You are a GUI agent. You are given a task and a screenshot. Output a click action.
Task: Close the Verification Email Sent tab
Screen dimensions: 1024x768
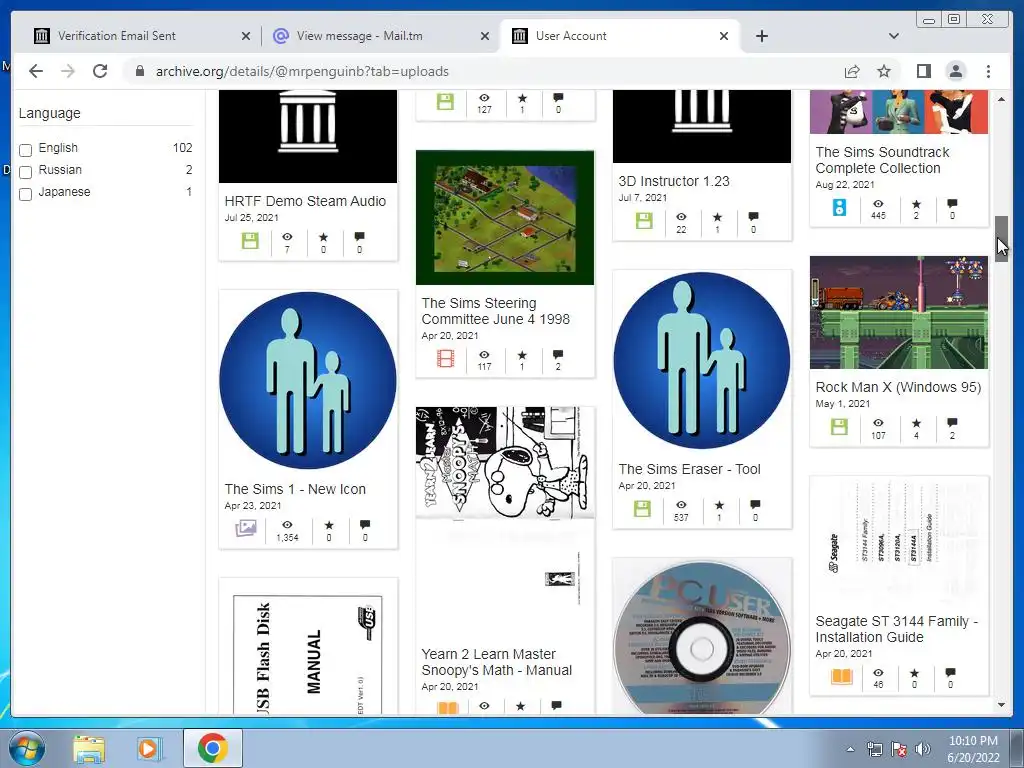tap(246, 36)
